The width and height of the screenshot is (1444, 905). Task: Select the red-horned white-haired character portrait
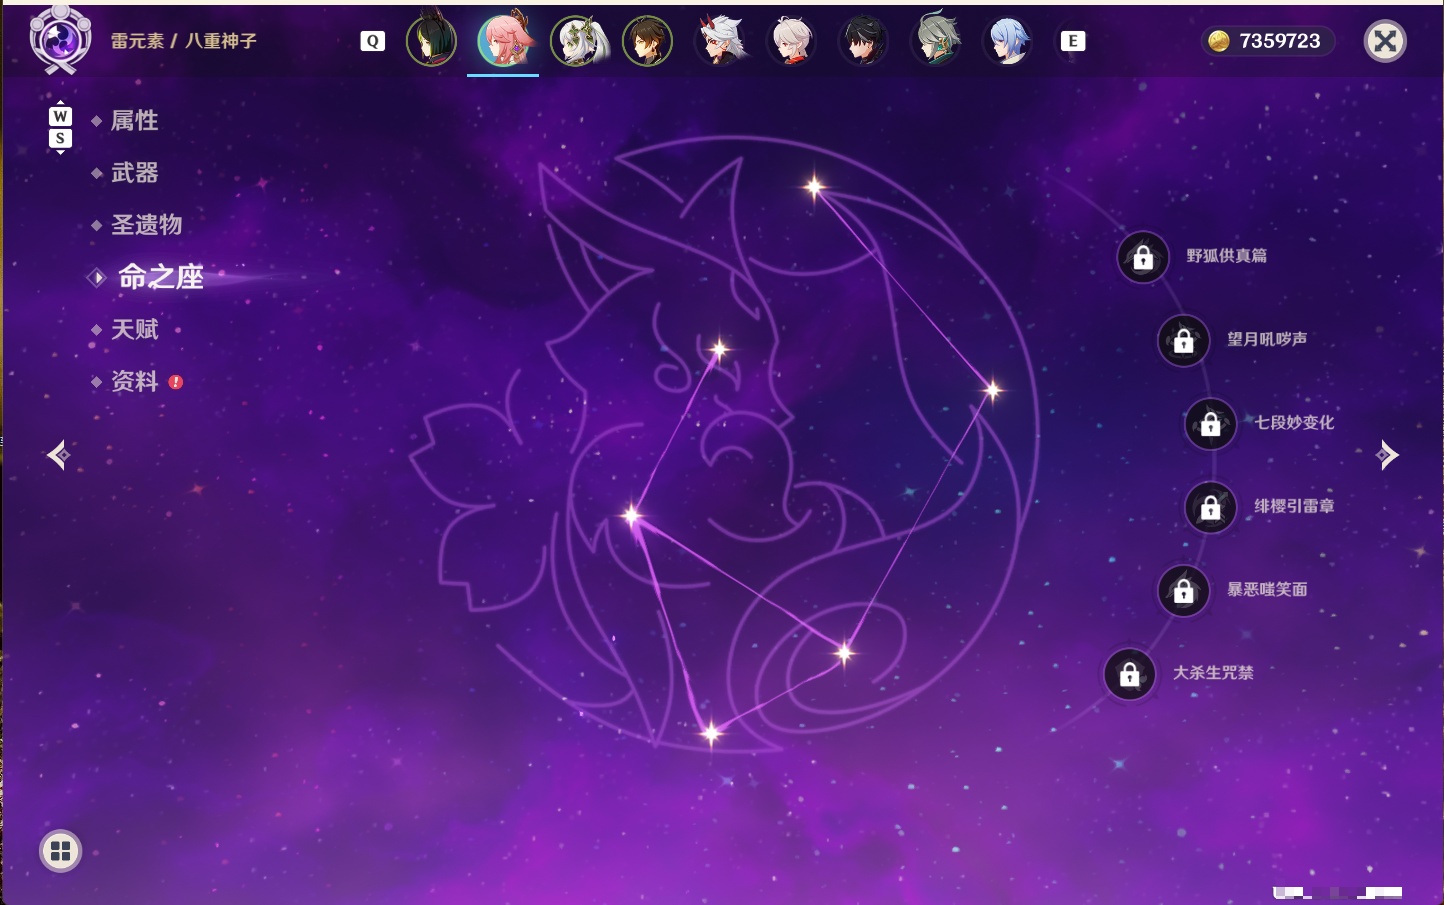(x=720, y=41)
